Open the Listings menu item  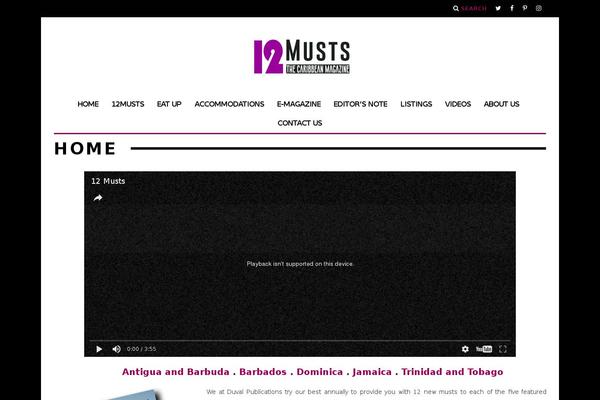pyautogui.click(x=416, y=104)
